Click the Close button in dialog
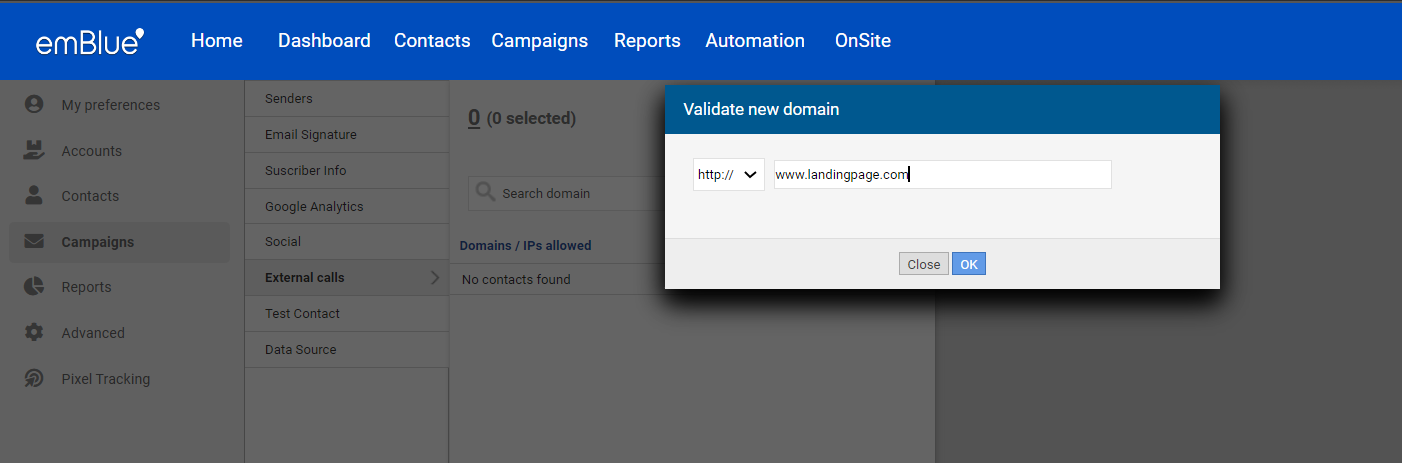The width and height of the screenshot is (1402, 463). click(x=924, y=264)
